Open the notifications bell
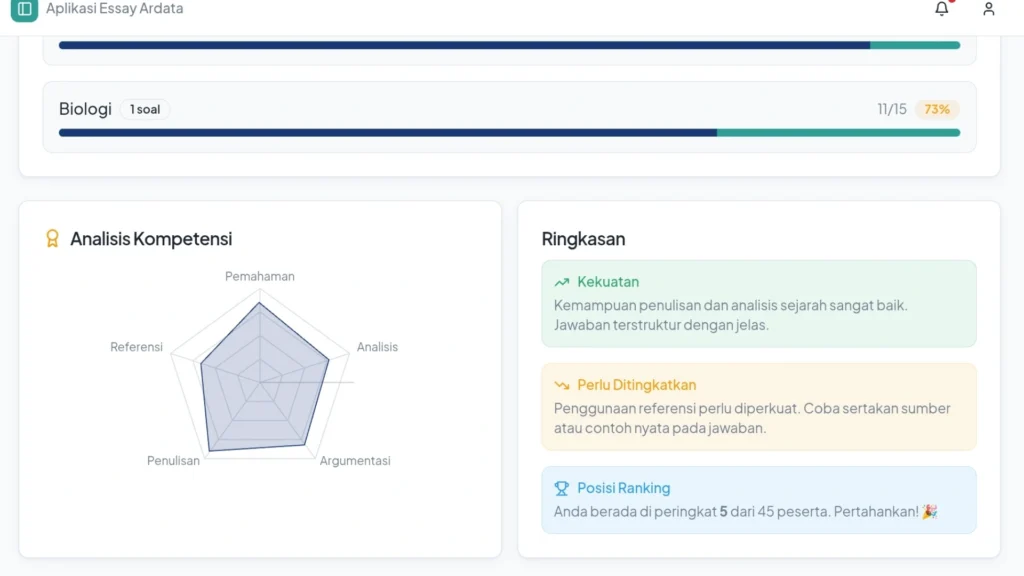 tap(941, 8)
